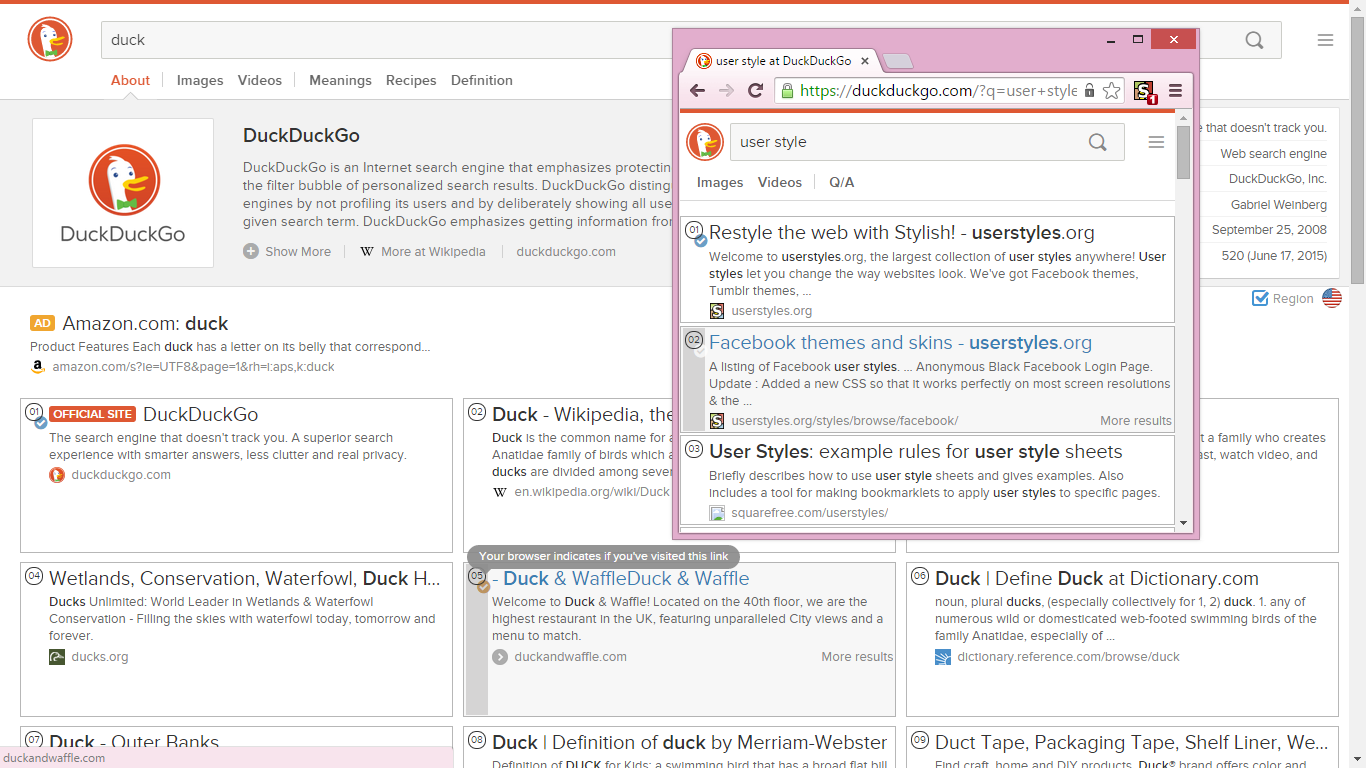Image resolution: width=1366 pixels, height=768 pixels.
Task: Click the Wikipedia W icon next to More at Wikipedia
Action: pos(366,251)
